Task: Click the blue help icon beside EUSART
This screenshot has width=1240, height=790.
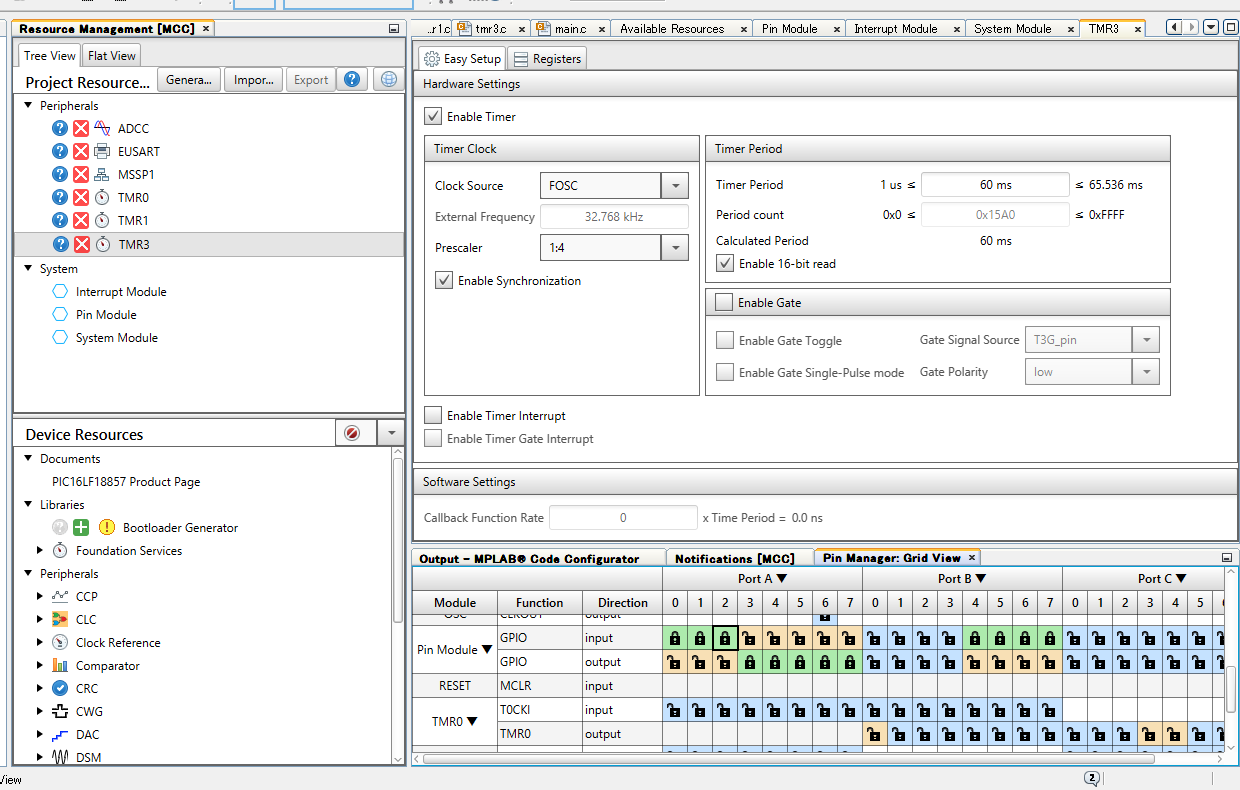Action: tap(60, 151)
